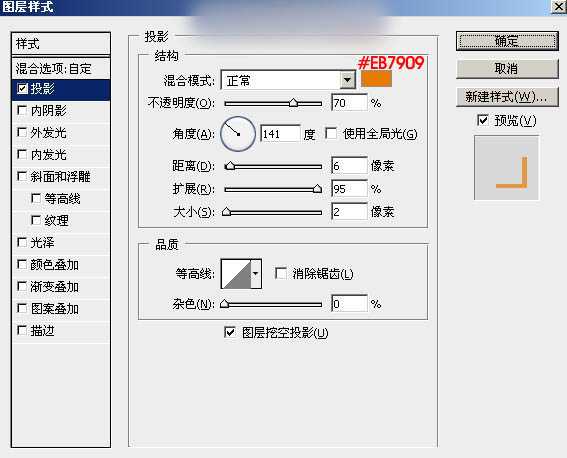Toggle the 预览 preview checkbox
Screen dimensions: 567x458
[x=483, y=120]
